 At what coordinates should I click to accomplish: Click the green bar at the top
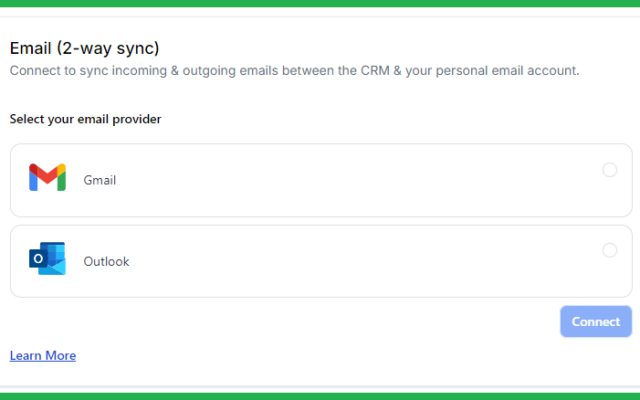(x=320, y=3)
